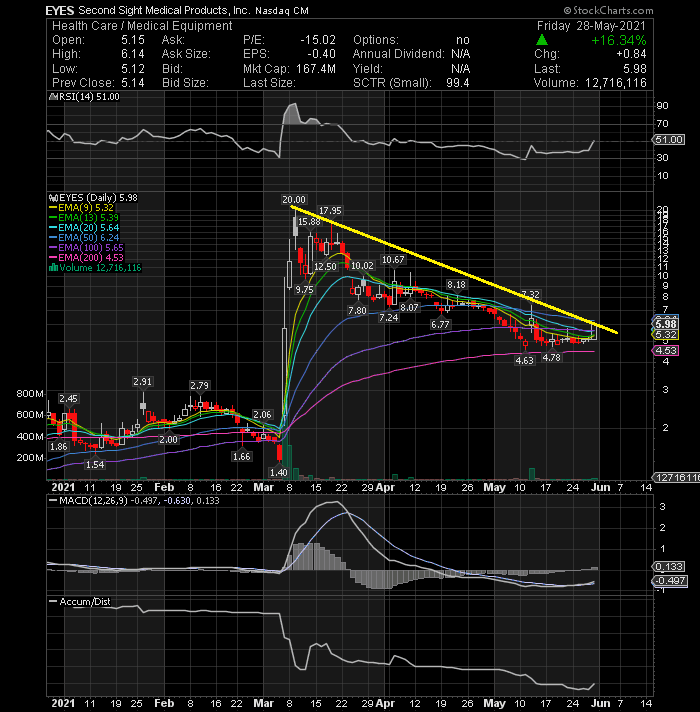
Task: Click the 10.67 price label
Action: (x=393, y=260)
